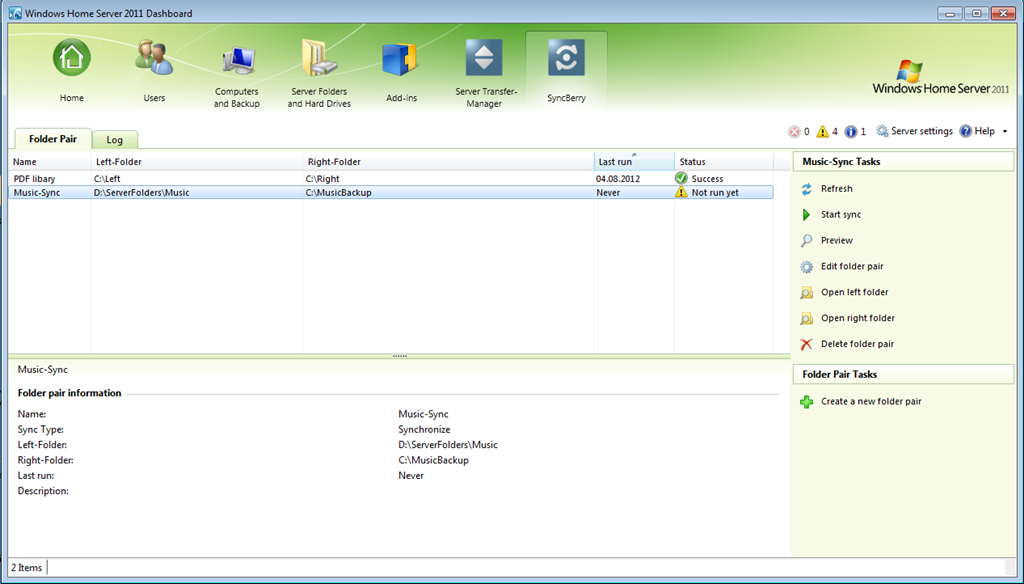Click the Never last run cell
Screen dimensions: 1024x584
tap(608, 193)
